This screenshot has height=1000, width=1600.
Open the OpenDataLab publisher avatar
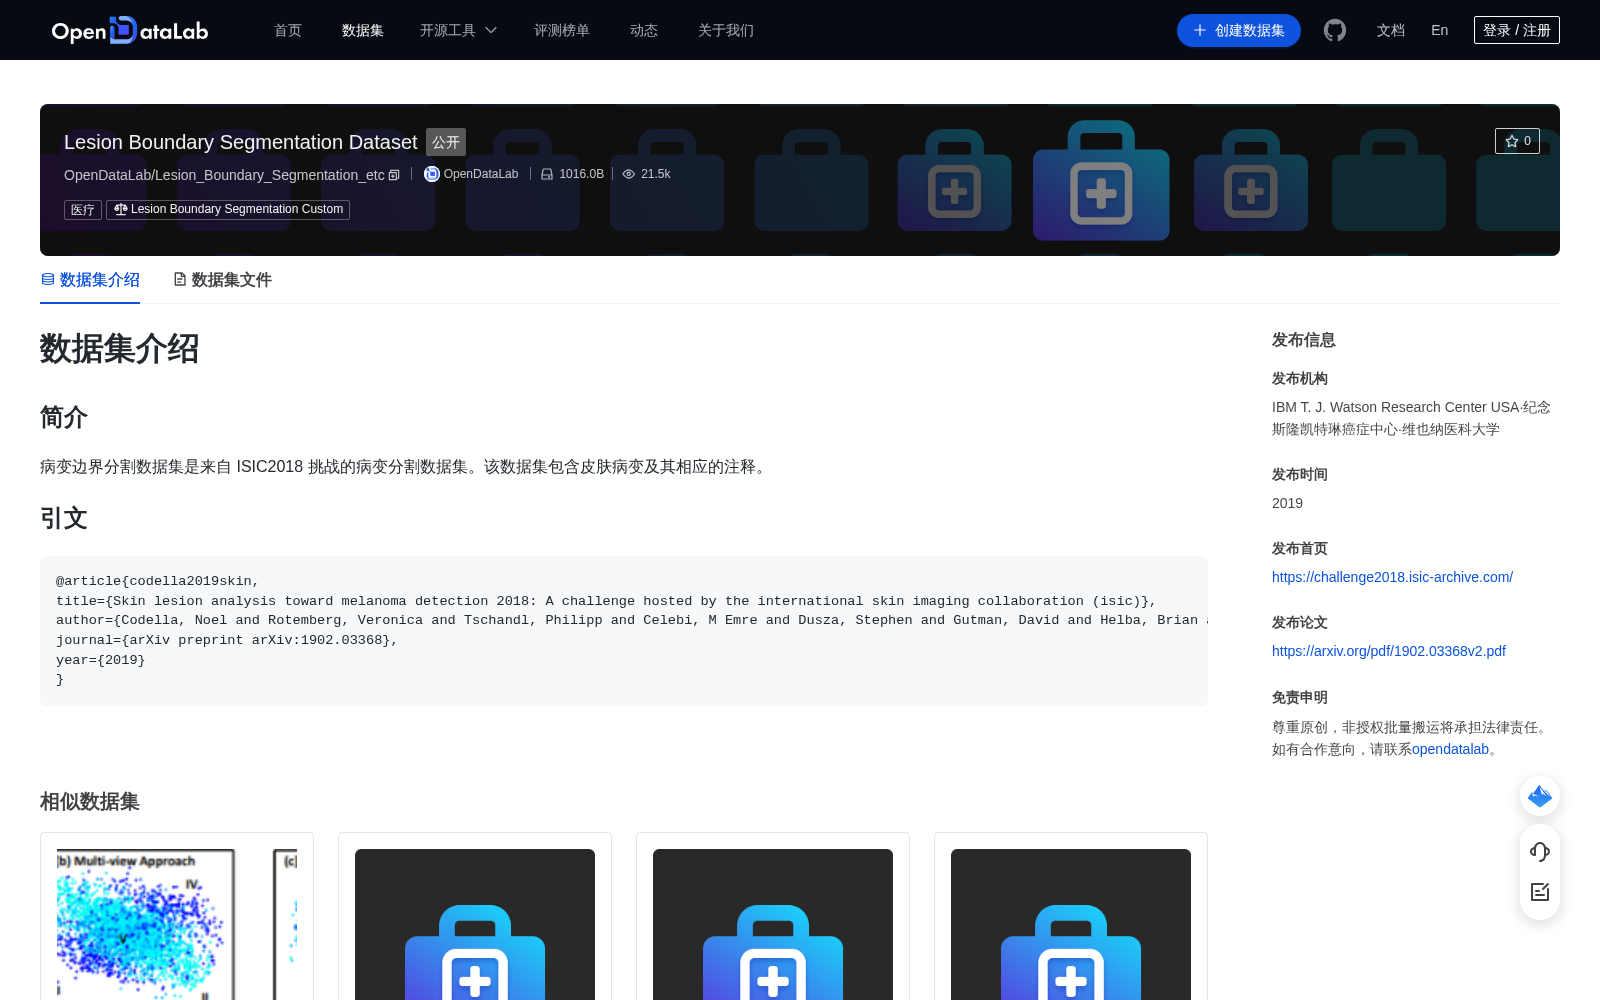click(x=432, y=174)
